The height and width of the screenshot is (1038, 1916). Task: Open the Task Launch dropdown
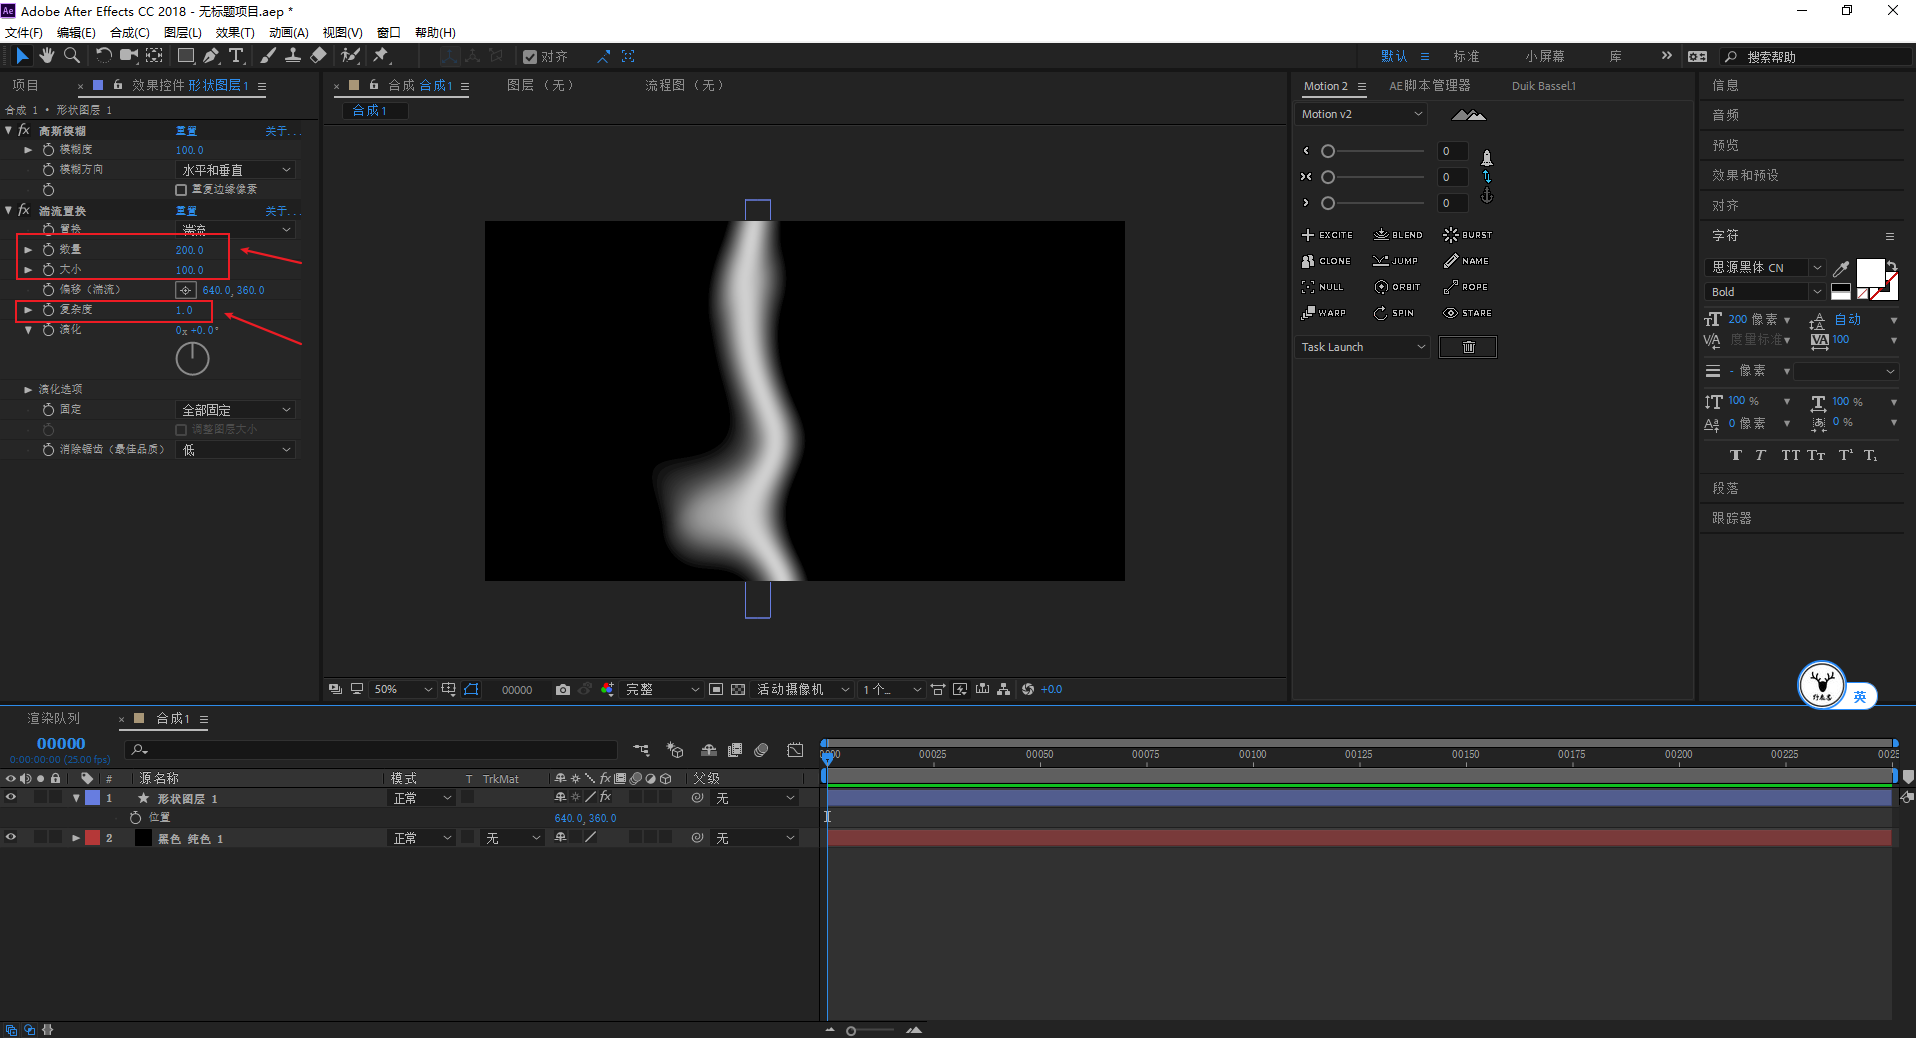coord(1362,347)
